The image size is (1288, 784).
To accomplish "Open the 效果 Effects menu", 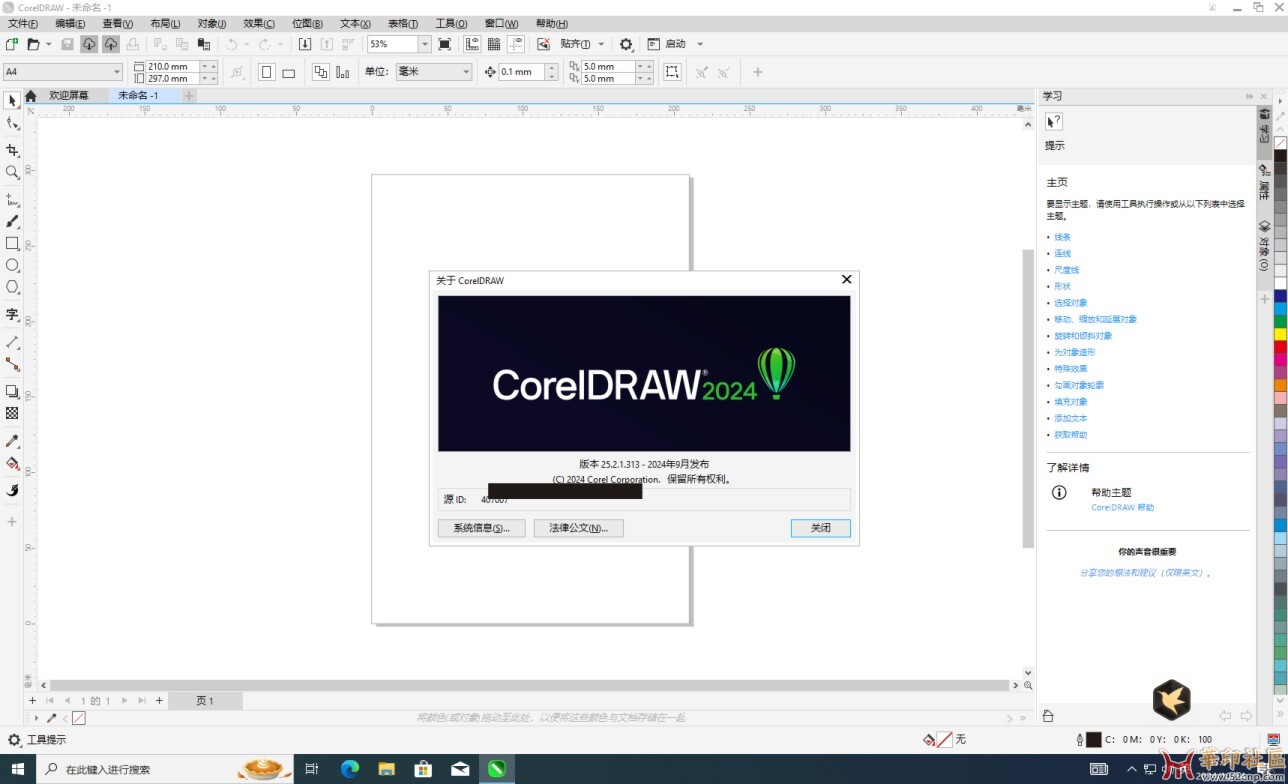I will click(x=259, y=23).
